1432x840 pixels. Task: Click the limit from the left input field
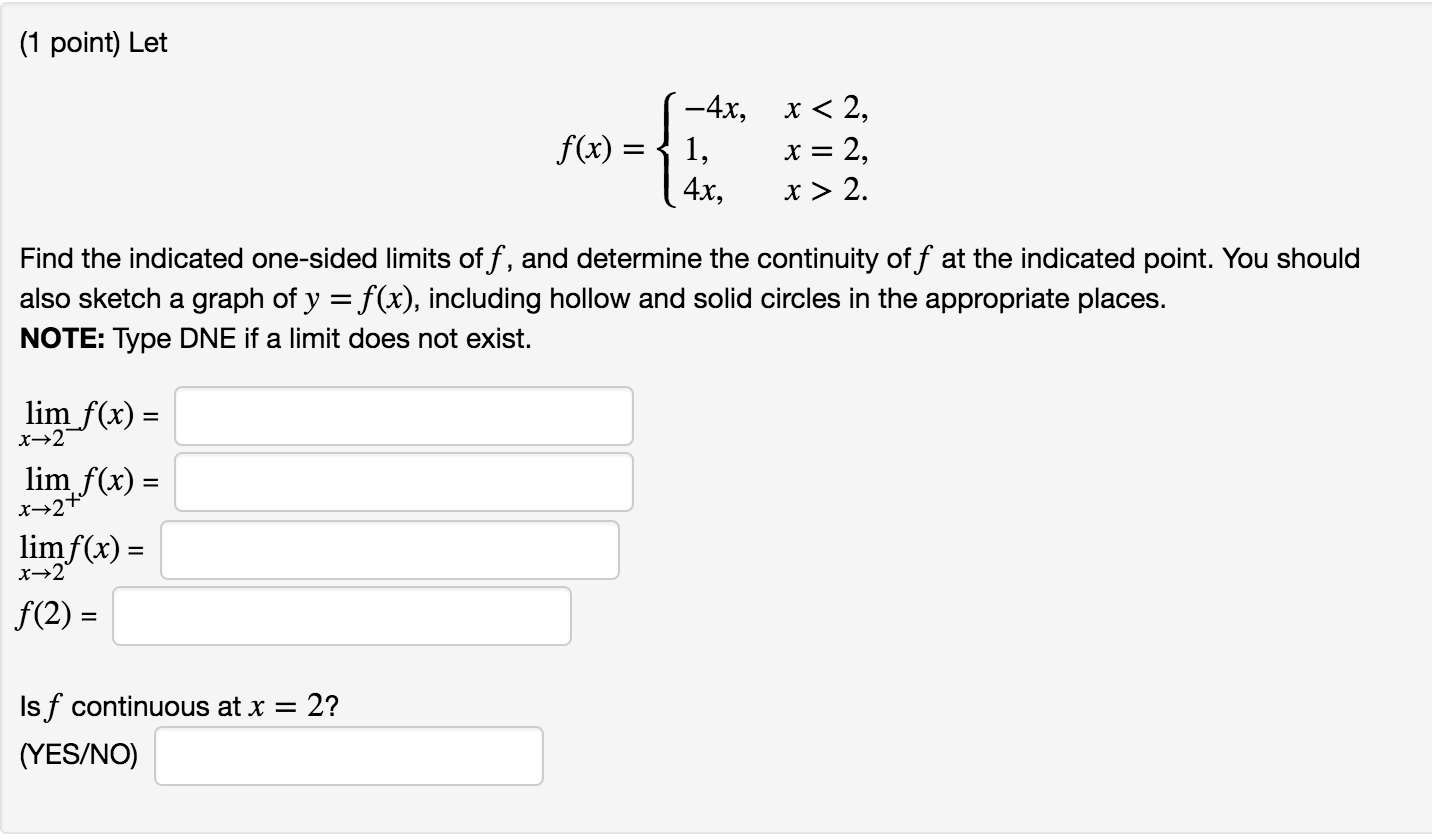coord(403,416)
